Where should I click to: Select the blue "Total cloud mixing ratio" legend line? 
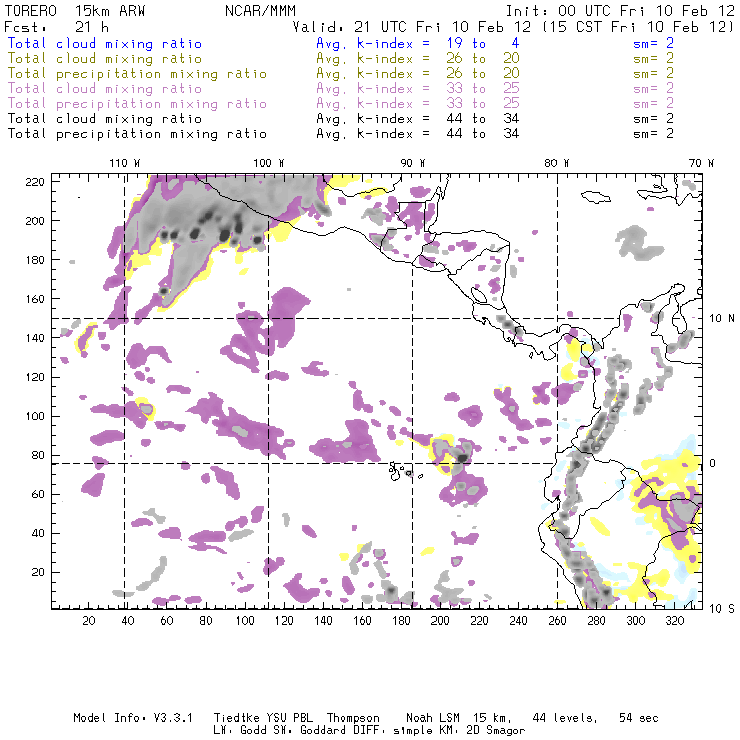pos(105,43)
